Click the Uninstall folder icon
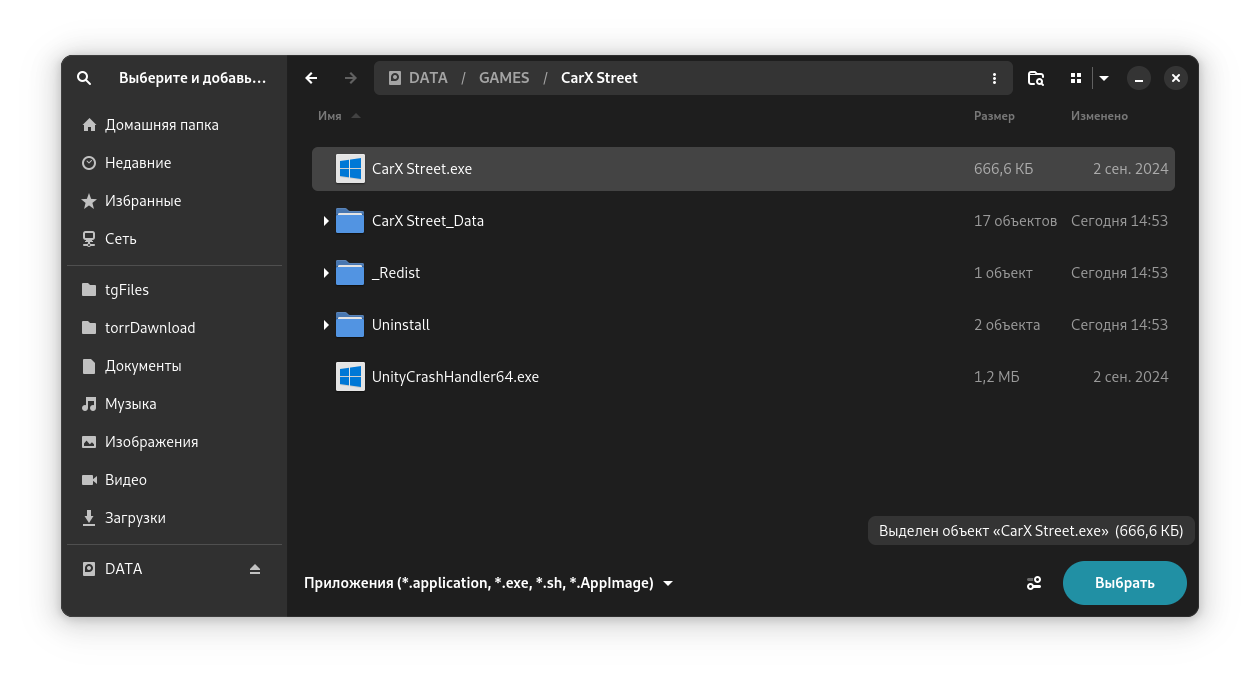Screen dimensions: 1260x684 click(350, 325)
